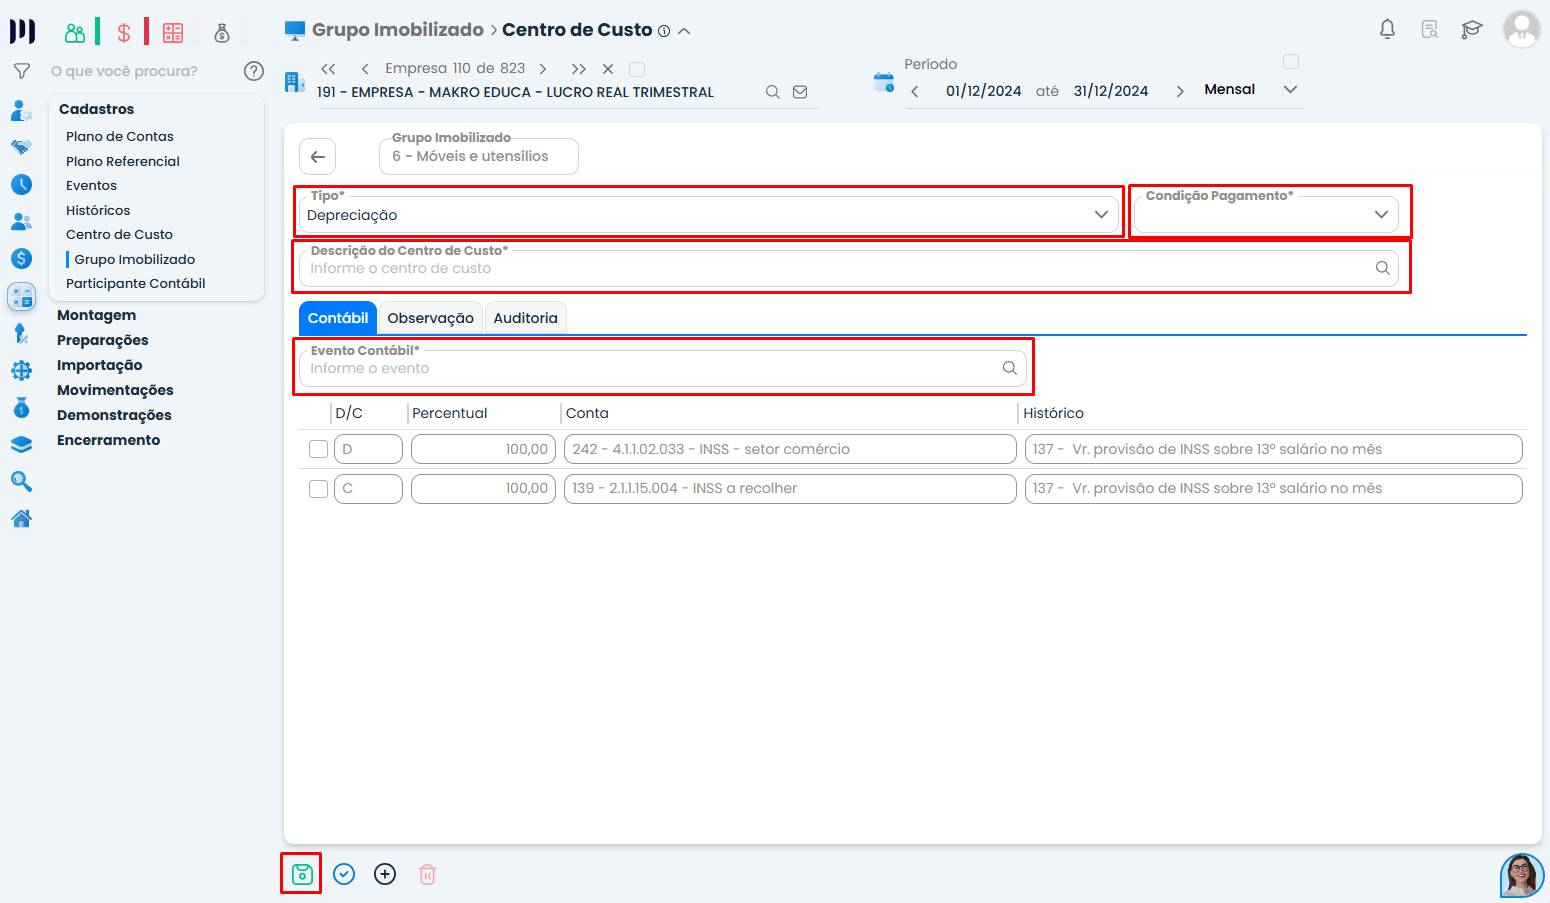
Task: Click the green save icon at bottom
Action: [302, 875]
